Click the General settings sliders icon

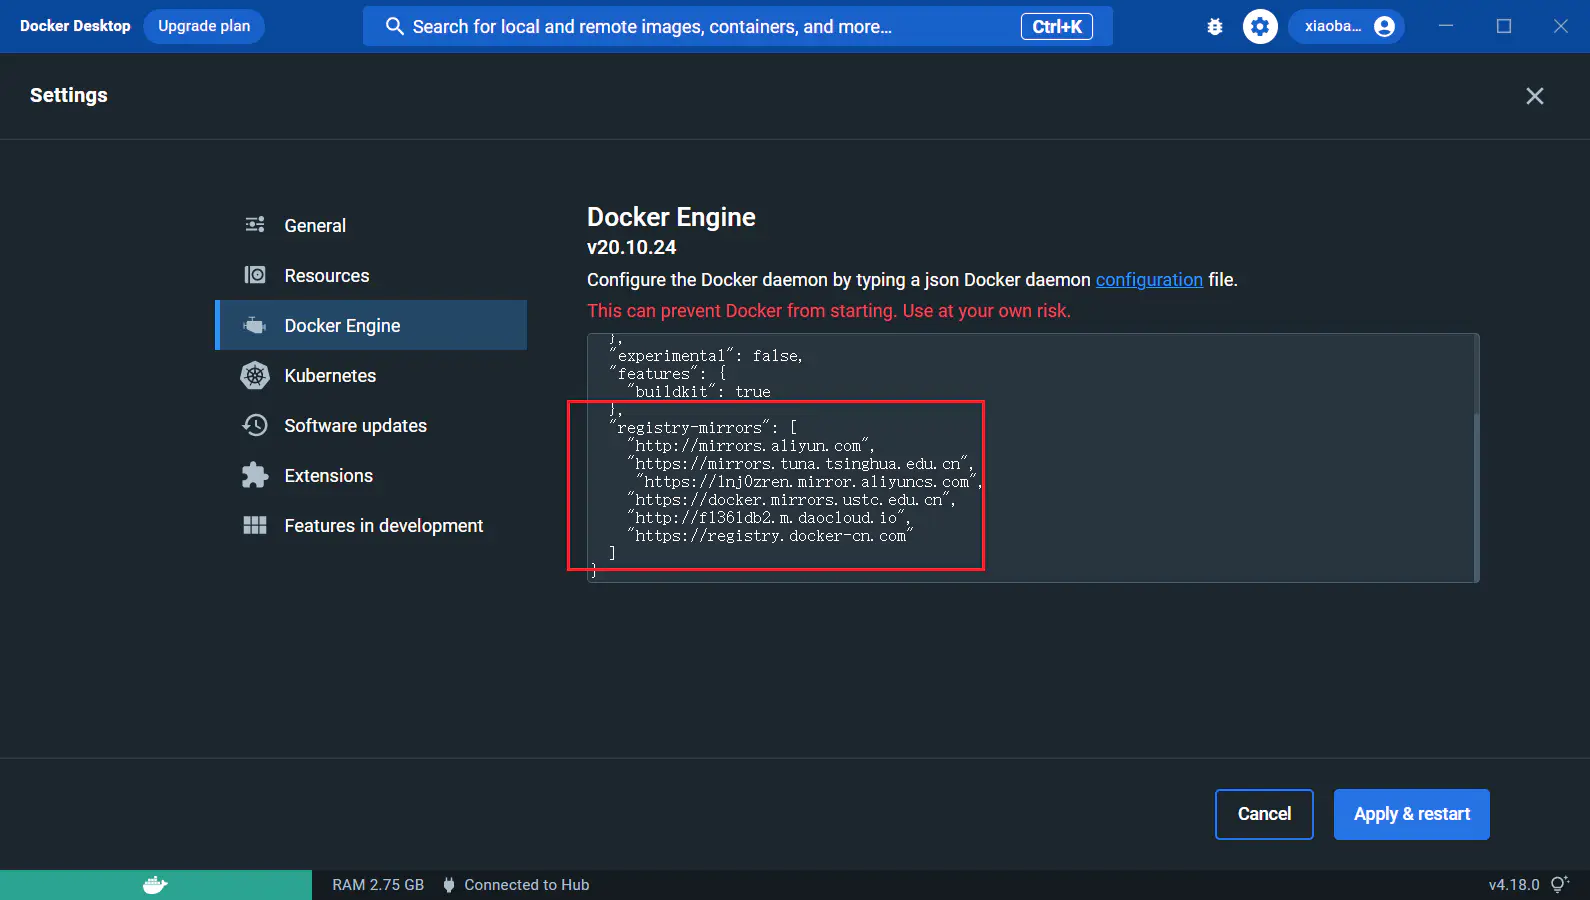tap(255, 225)
